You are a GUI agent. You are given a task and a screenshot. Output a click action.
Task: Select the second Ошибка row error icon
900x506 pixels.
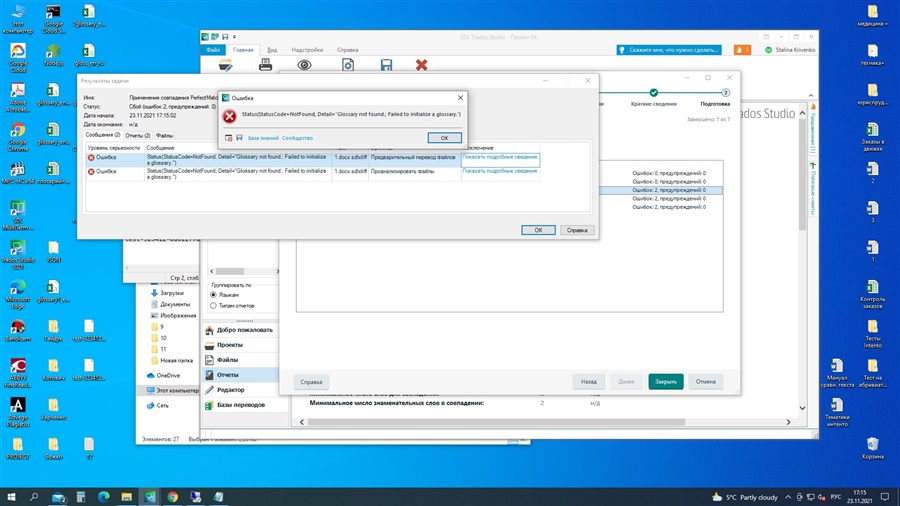point(91,172)
